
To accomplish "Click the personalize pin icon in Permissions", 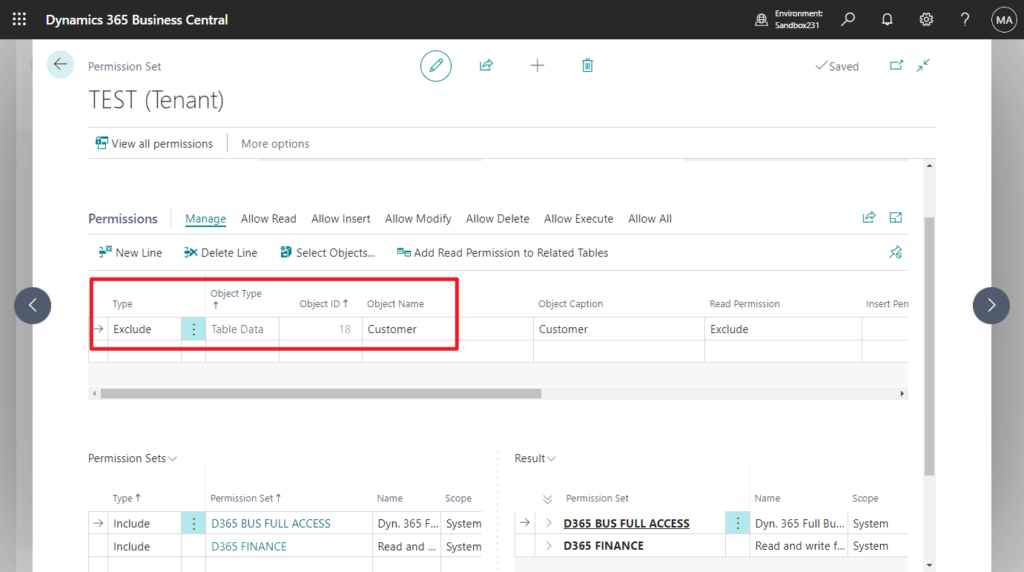I will pyautogui.click(x=895, y=252).
